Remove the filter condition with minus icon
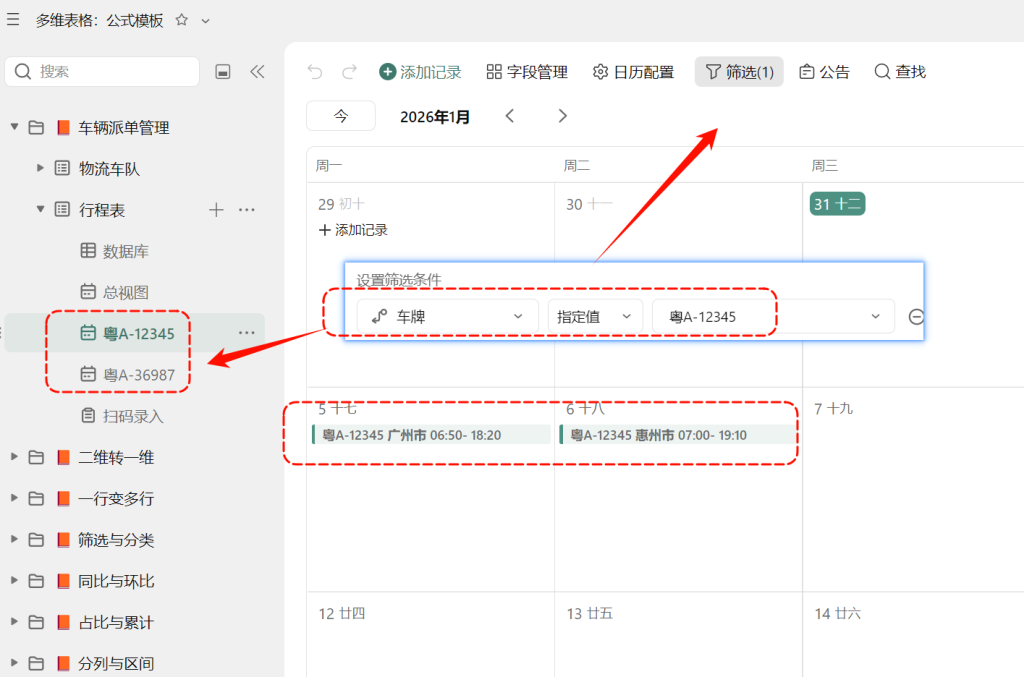 tap(916, 317)
